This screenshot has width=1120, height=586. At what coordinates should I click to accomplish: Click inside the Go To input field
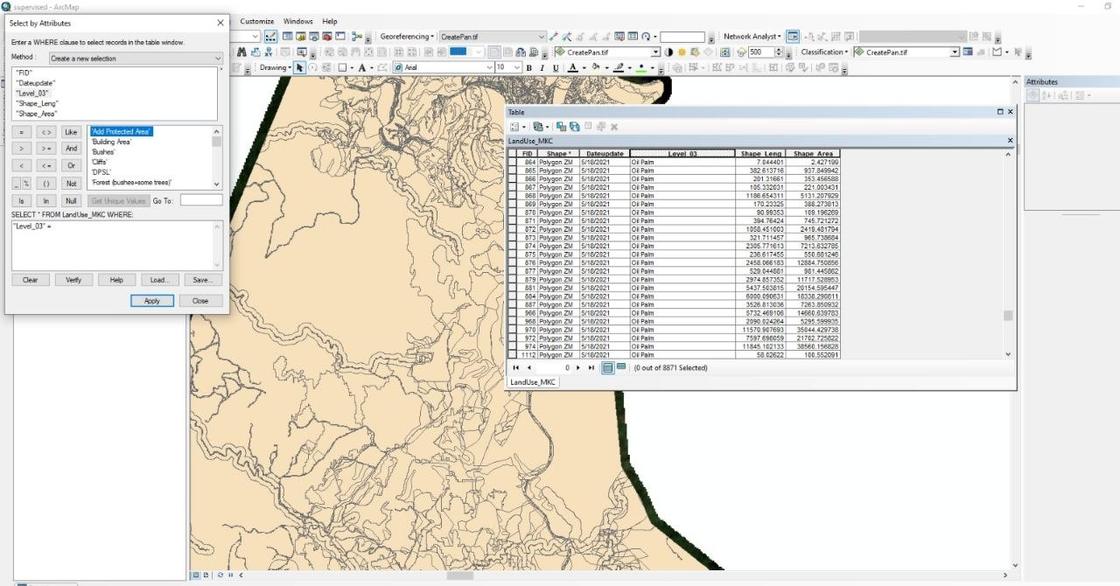point(201,201)
